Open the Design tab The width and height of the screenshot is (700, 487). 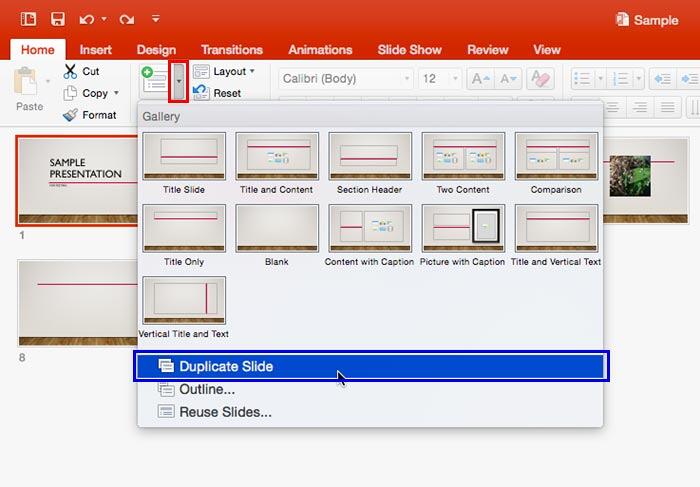pos(156,50)
